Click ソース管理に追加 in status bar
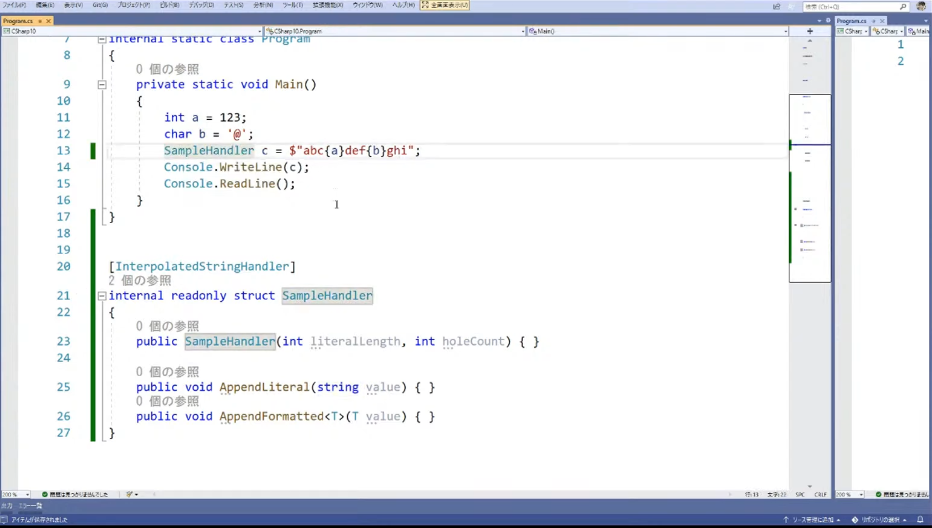Screen dimensions: 932x528 pos(812,520)
